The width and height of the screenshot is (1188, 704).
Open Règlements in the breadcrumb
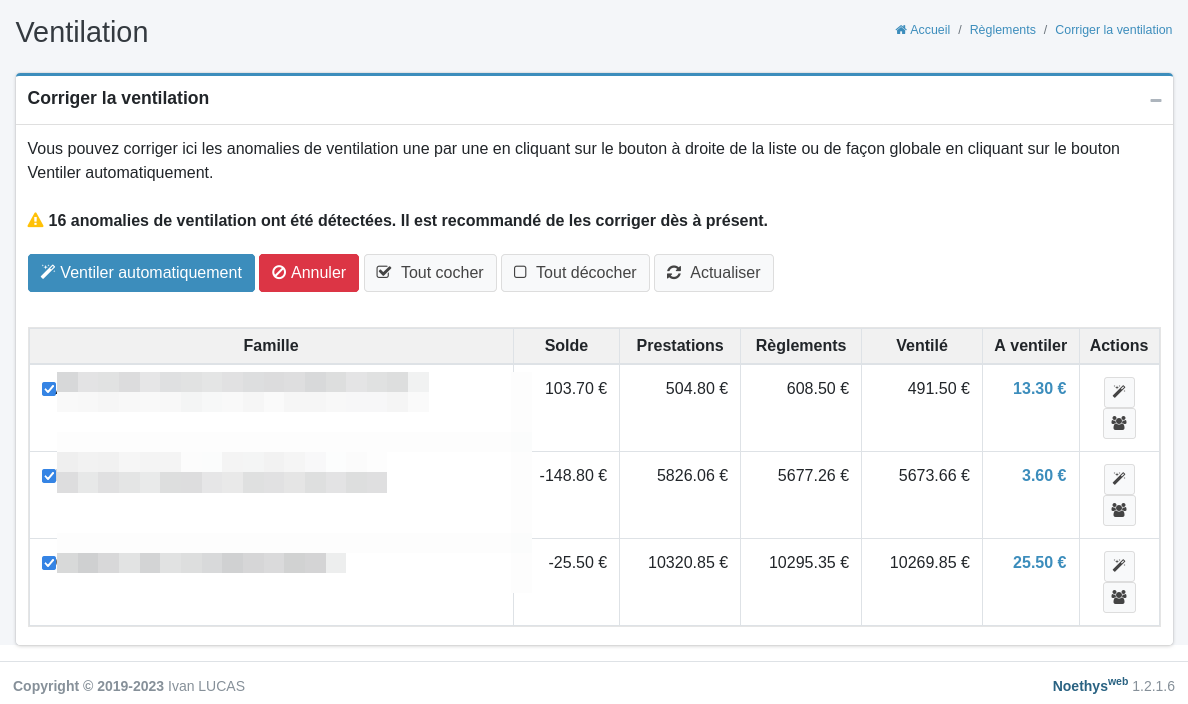click(x=1002, y=30)
